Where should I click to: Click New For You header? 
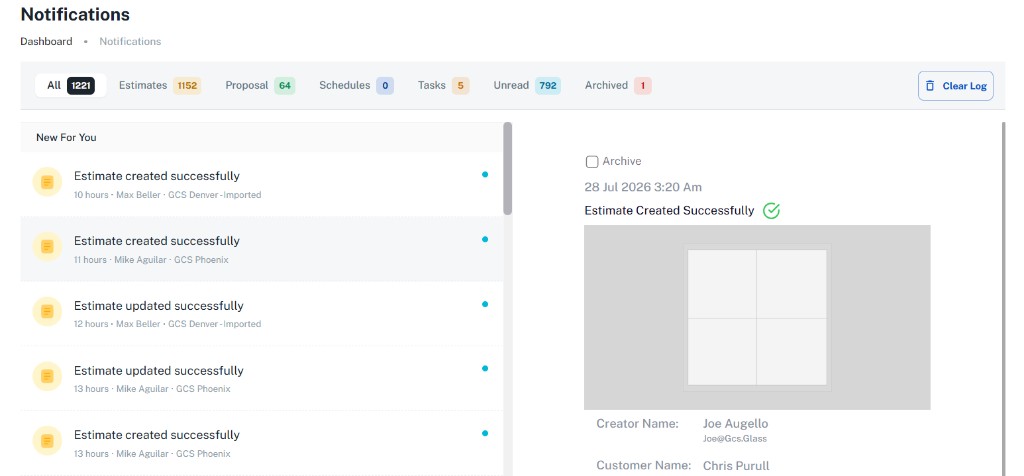tap(66, 137)
